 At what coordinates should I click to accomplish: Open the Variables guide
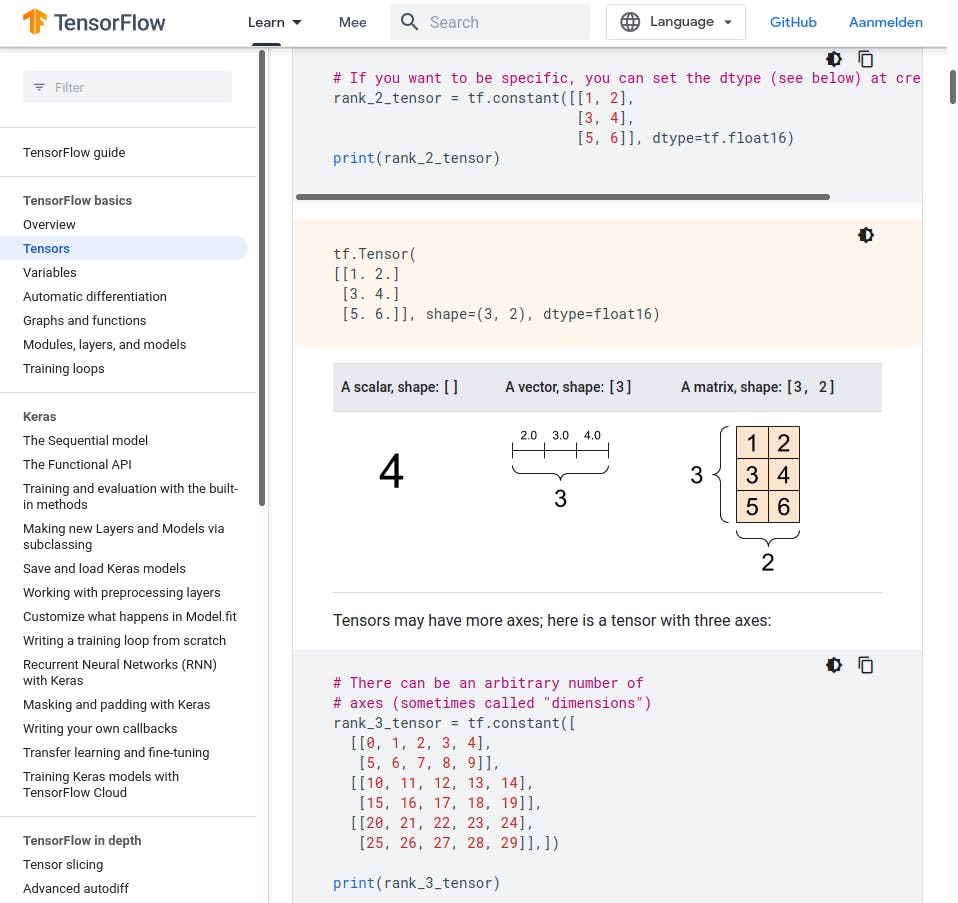[x=50, y=272]
